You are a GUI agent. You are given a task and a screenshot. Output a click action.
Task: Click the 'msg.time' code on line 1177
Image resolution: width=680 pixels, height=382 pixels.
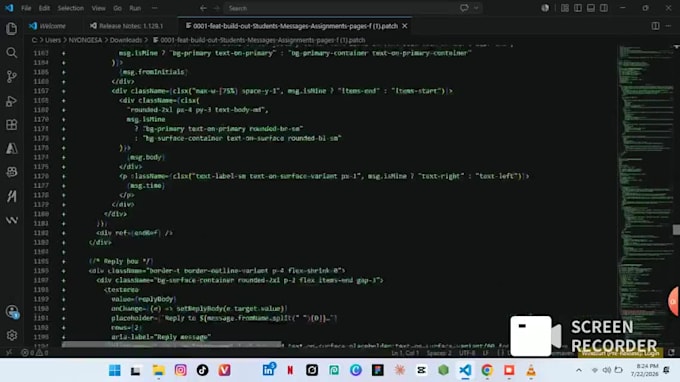point(146,186)
